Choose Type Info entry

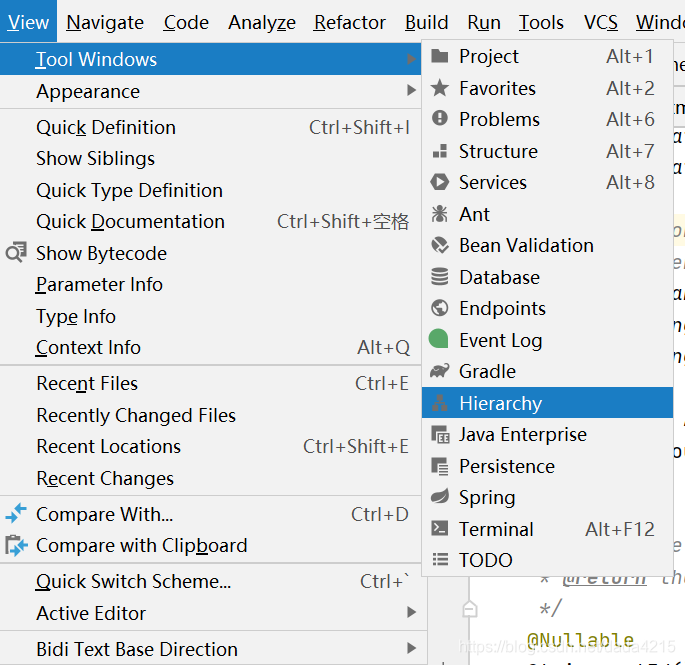click(210, 316)
